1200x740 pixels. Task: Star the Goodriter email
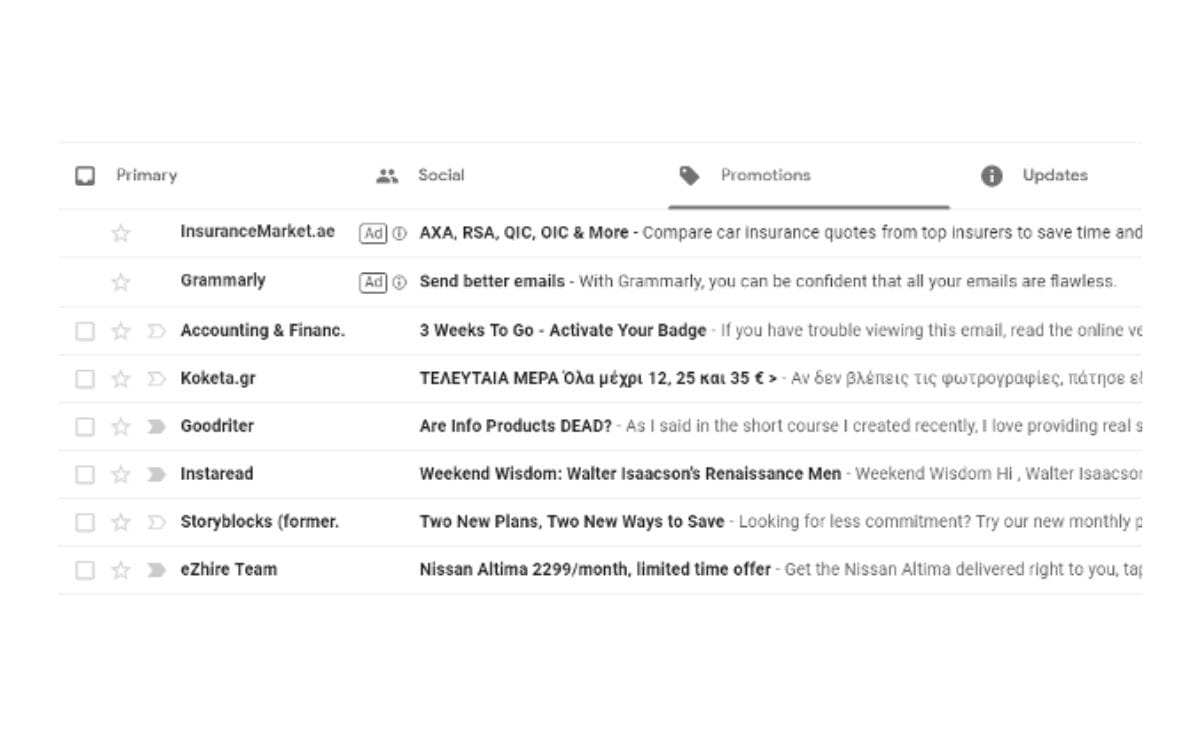click(x=121, y=427)
